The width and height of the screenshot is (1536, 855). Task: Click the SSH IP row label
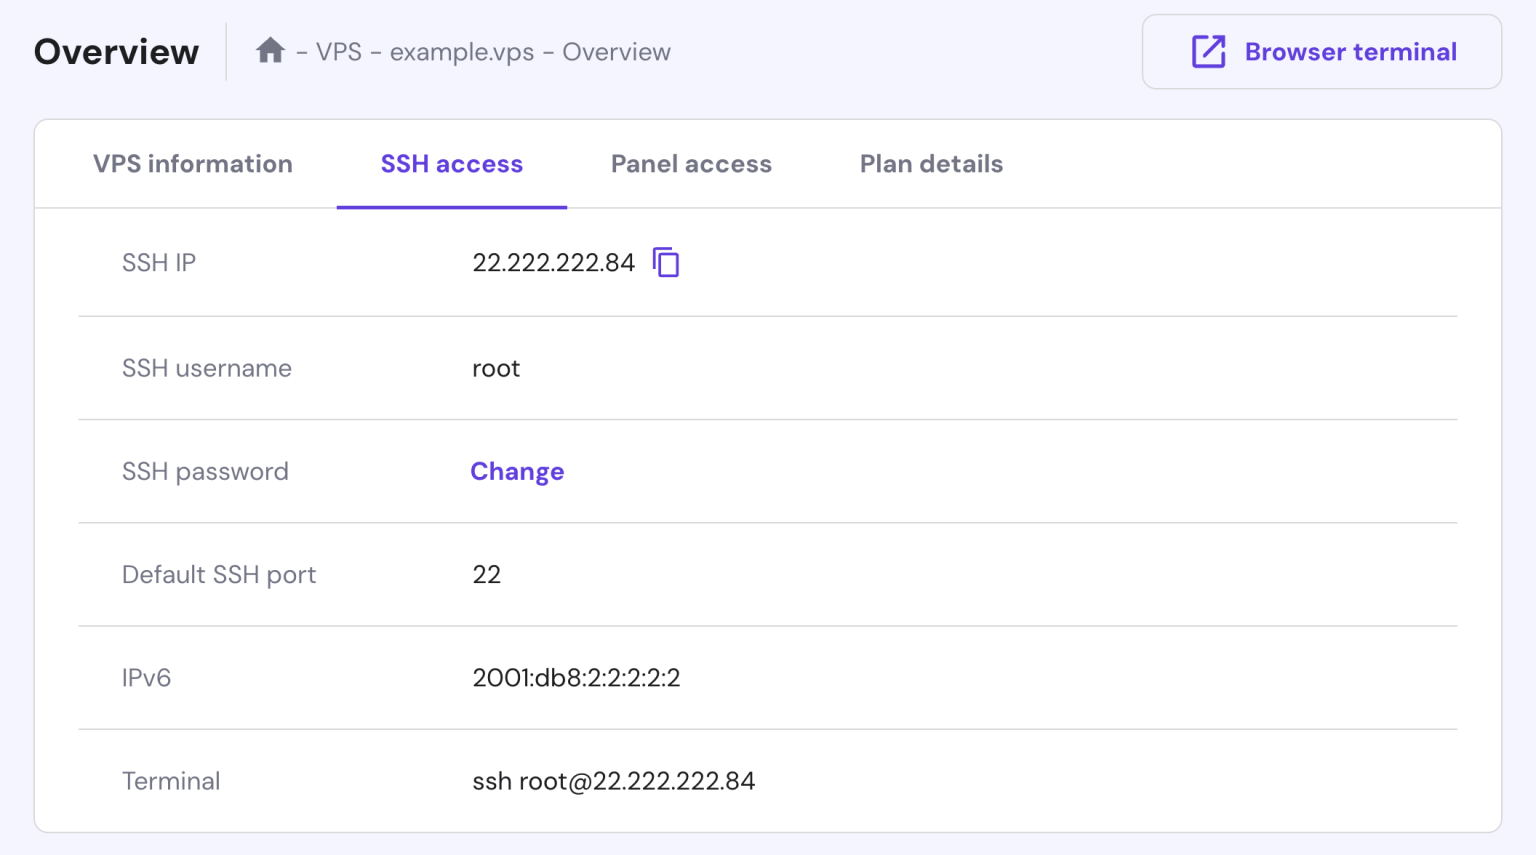coord(158,262)
